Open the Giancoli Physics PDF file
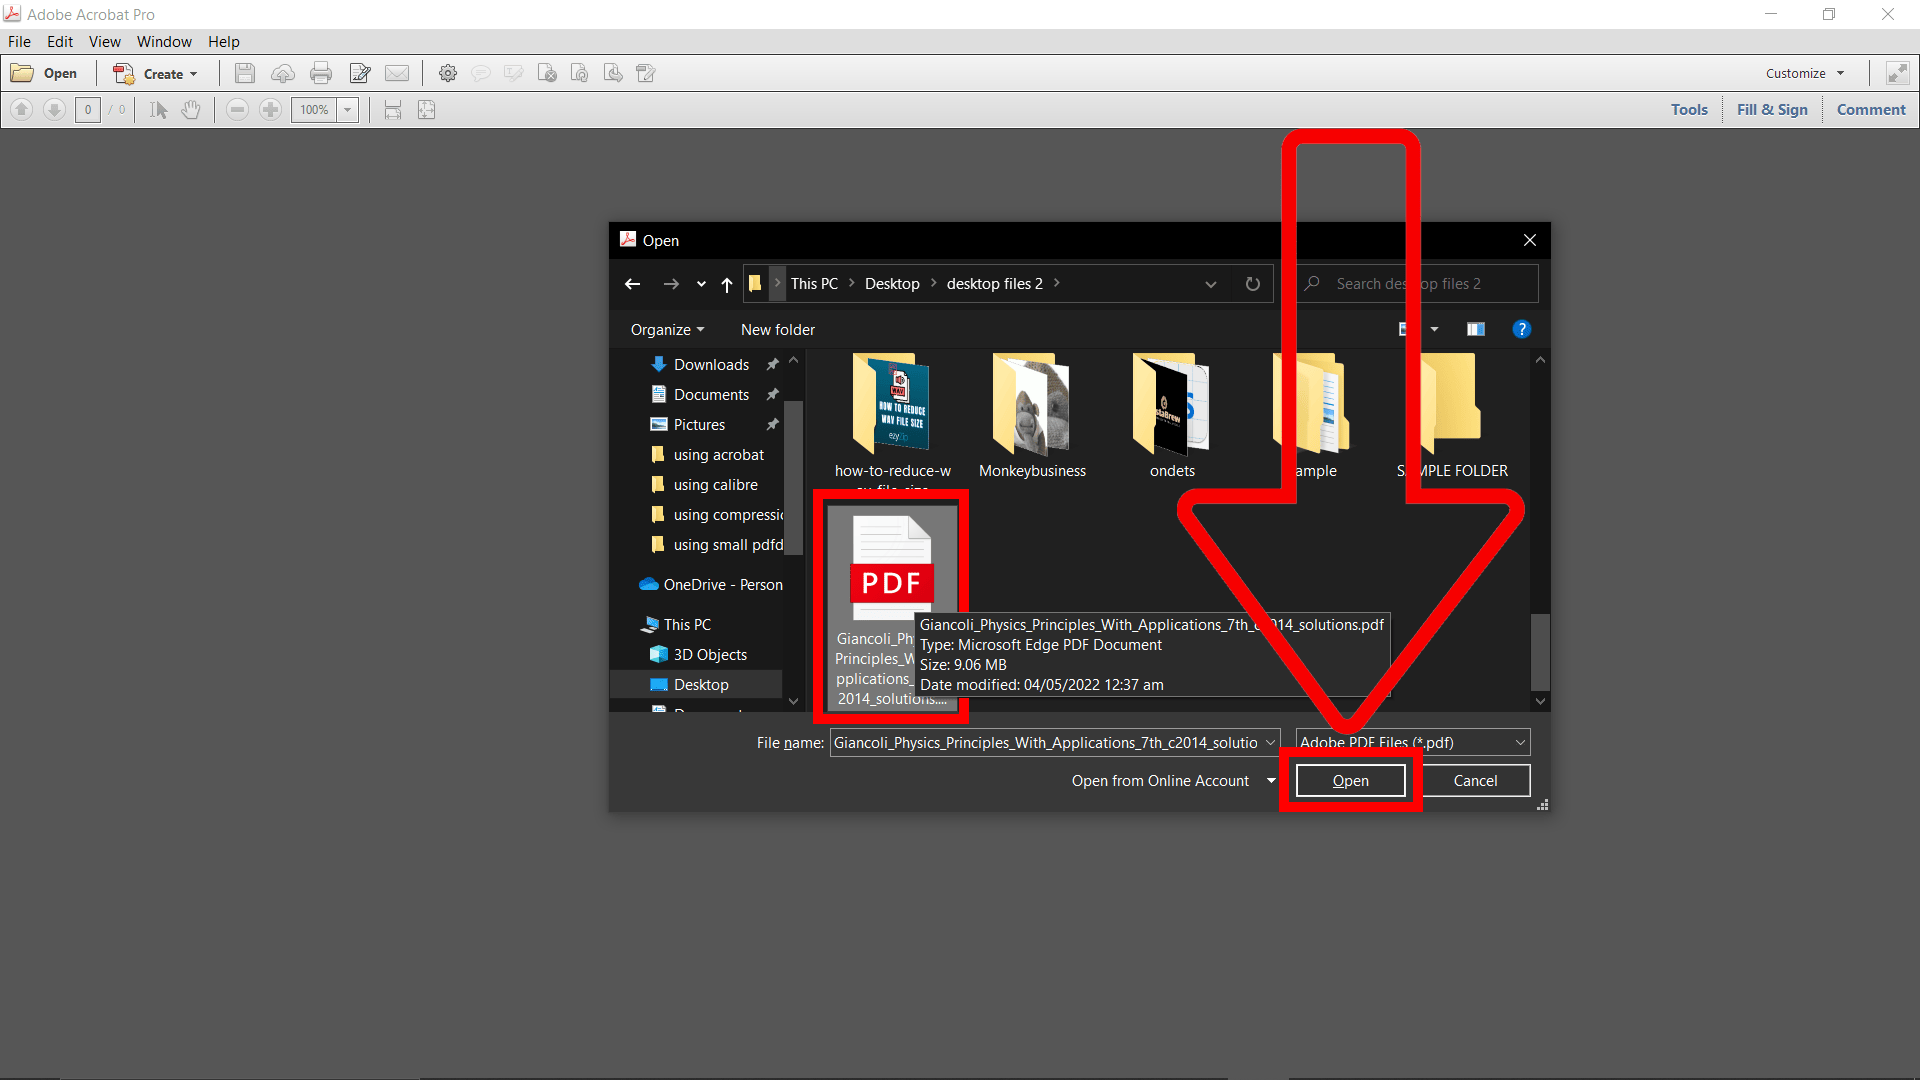 [x=1350, y=779]
